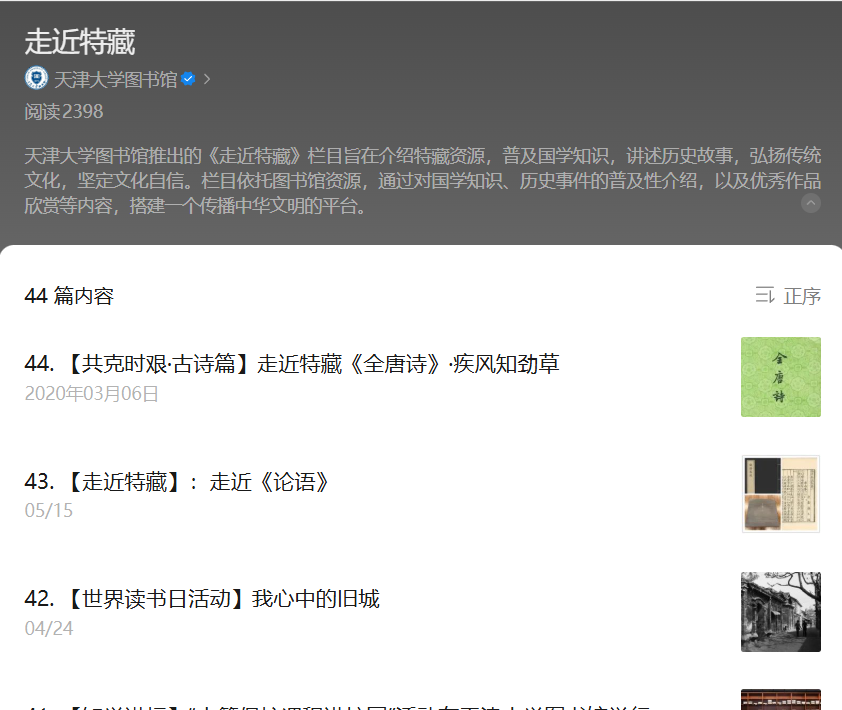Click the date 04/24 under article 42
The image size is (842, 710).
49,628
